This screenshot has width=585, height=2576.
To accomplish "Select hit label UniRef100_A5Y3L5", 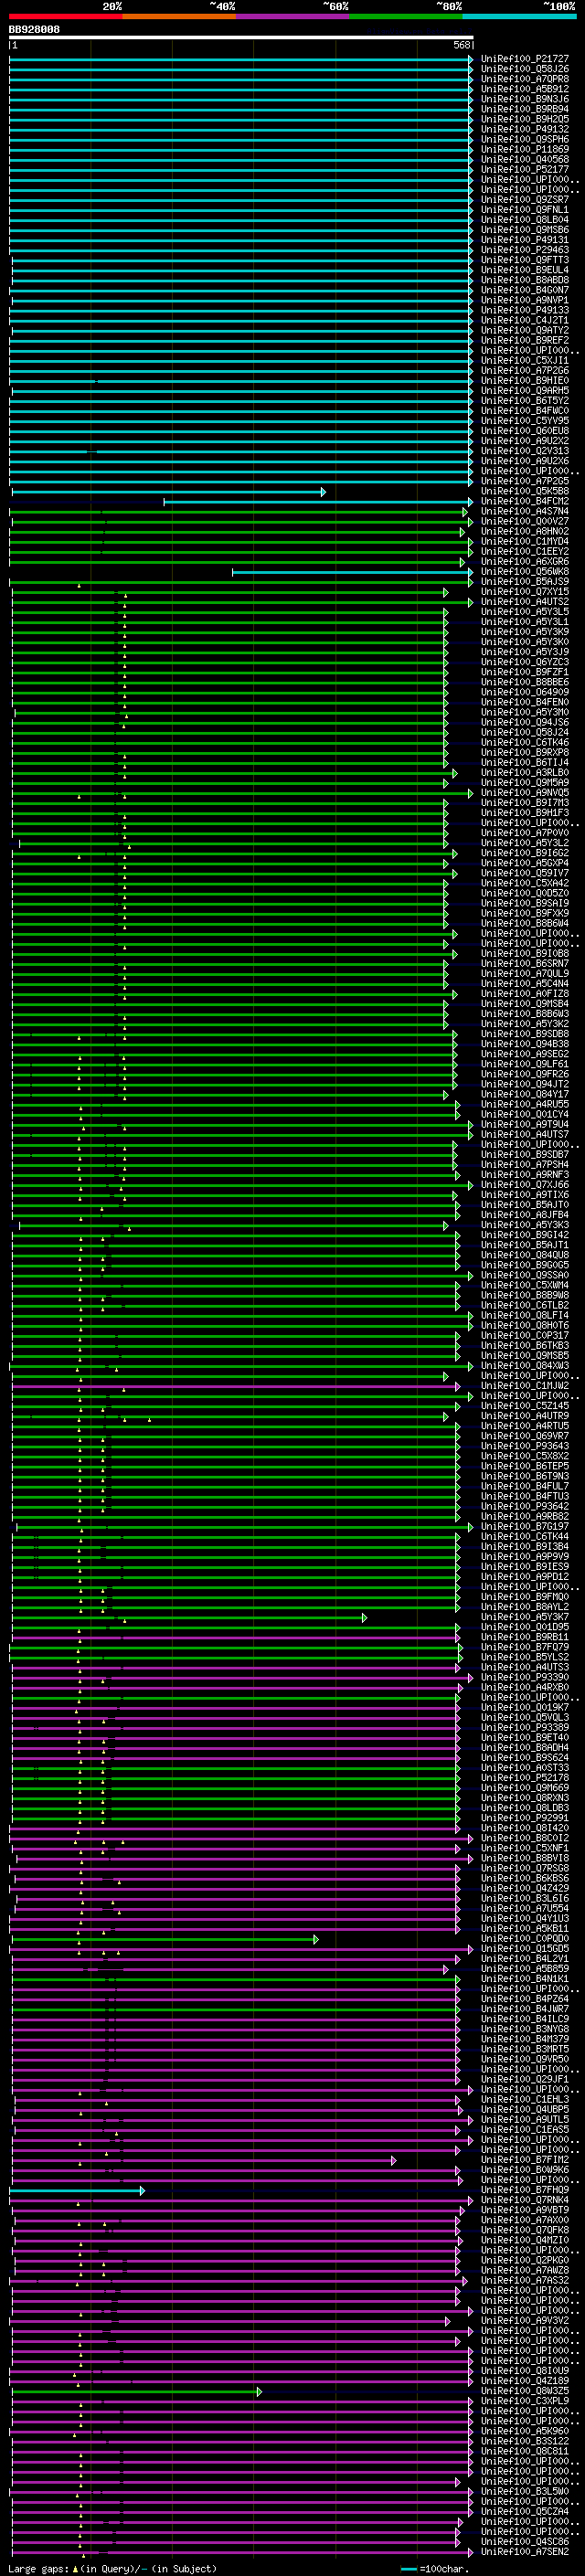I will pyautogui.click(x=524, y=612).
